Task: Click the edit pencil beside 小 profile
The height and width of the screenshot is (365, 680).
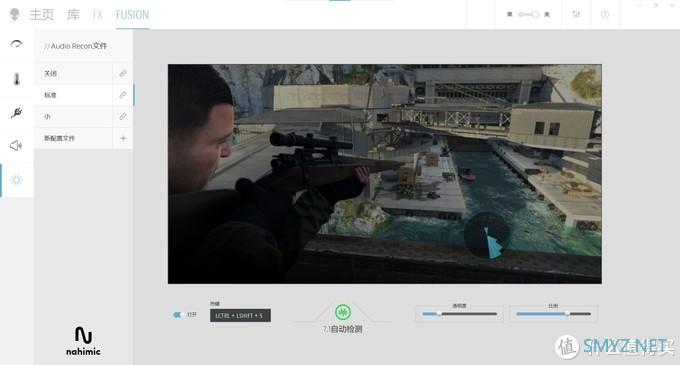Action: (x=123, y=117)
